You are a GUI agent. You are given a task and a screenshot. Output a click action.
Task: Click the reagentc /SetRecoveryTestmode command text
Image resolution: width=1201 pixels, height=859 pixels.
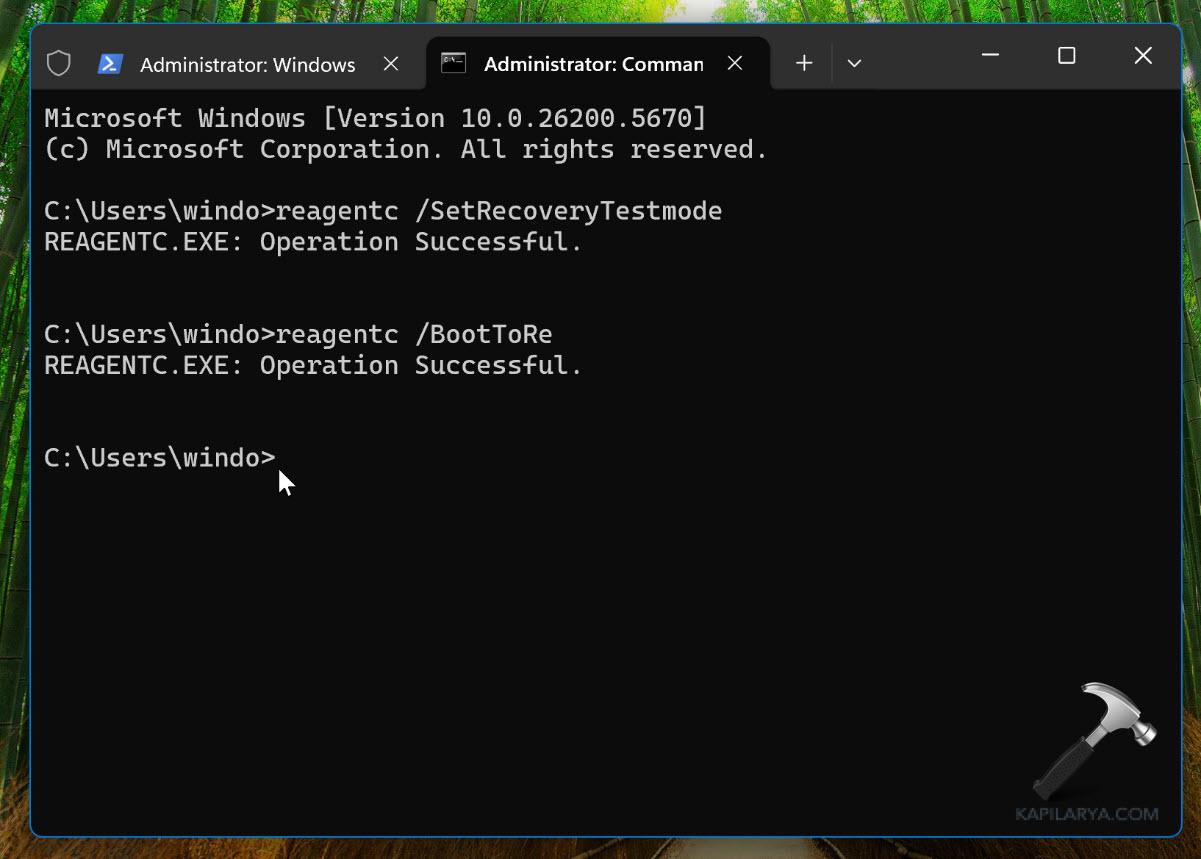[x=498, y=210]
